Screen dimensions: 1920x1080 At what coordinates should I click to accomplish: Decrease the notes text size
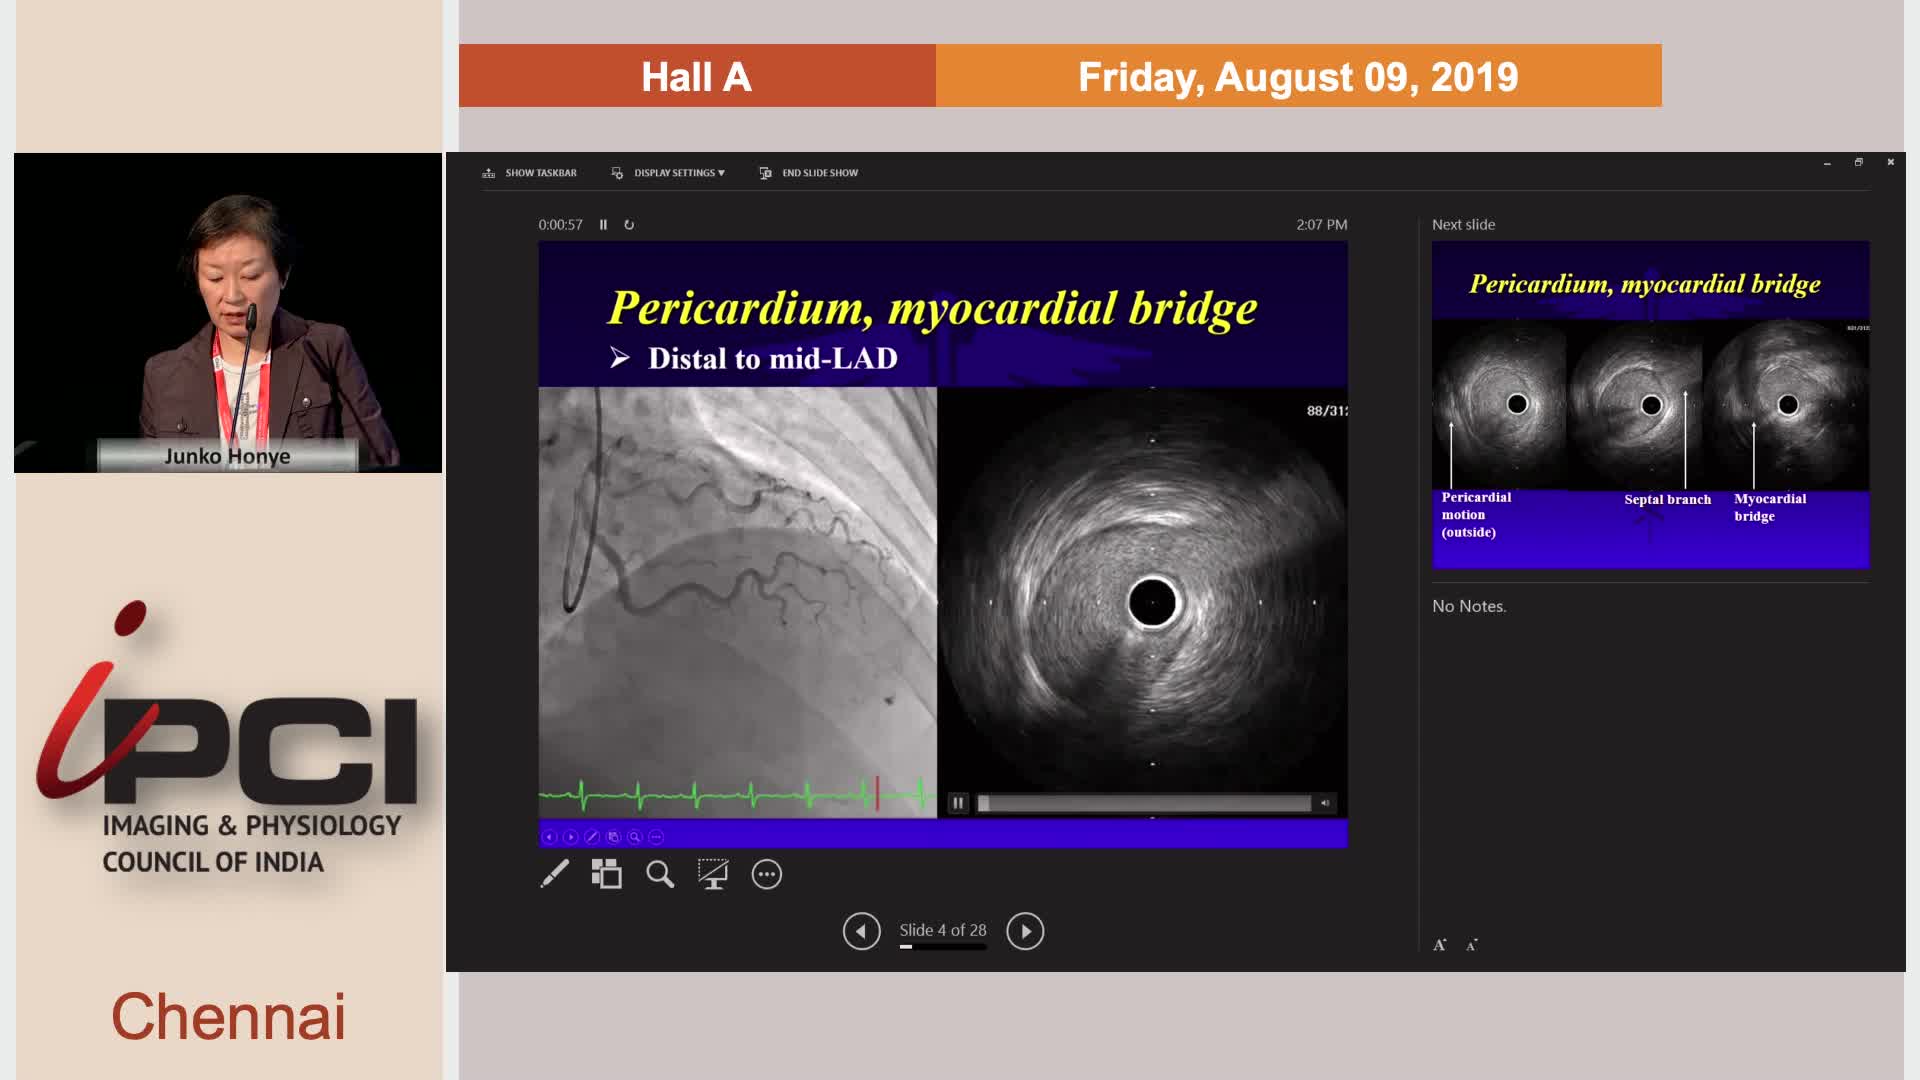(x=1471, y=945)
